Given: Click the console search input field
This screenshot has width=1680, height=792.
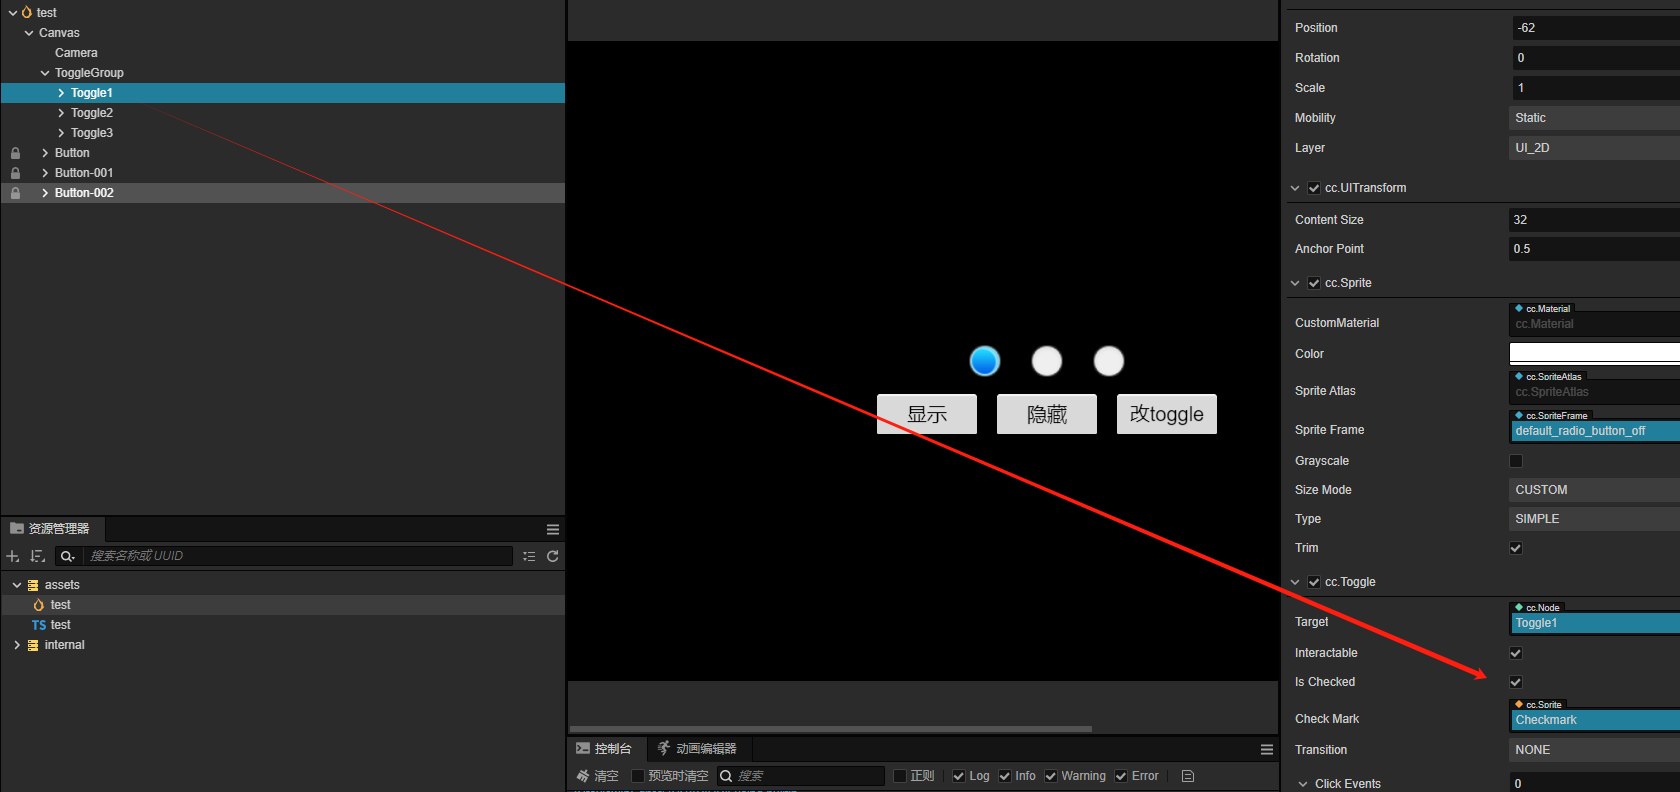Looking at the screenshot, I should click(x=808, y=776).
